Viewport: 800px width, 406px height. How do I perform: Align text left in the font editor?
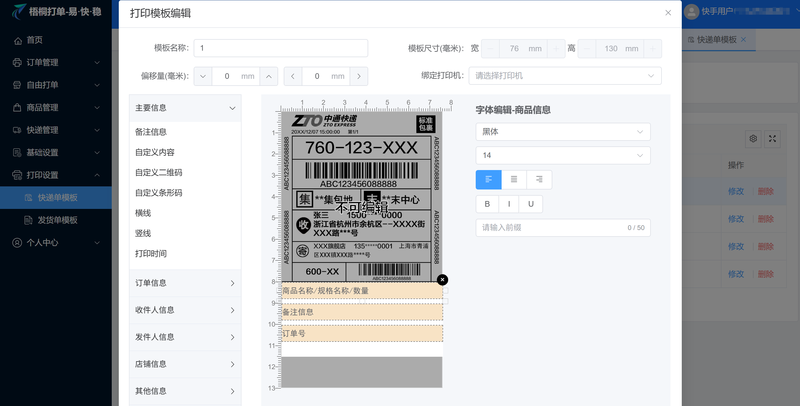click(x=488, y=180)
